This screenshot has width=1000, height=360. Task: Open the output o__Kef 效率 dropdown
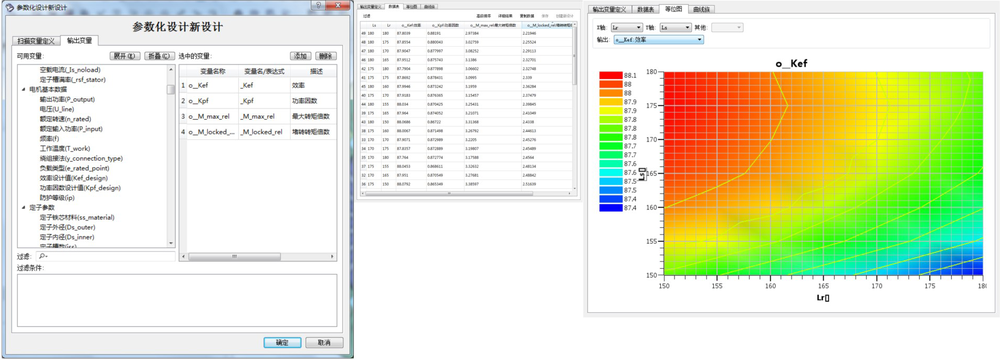click(659, 40)
